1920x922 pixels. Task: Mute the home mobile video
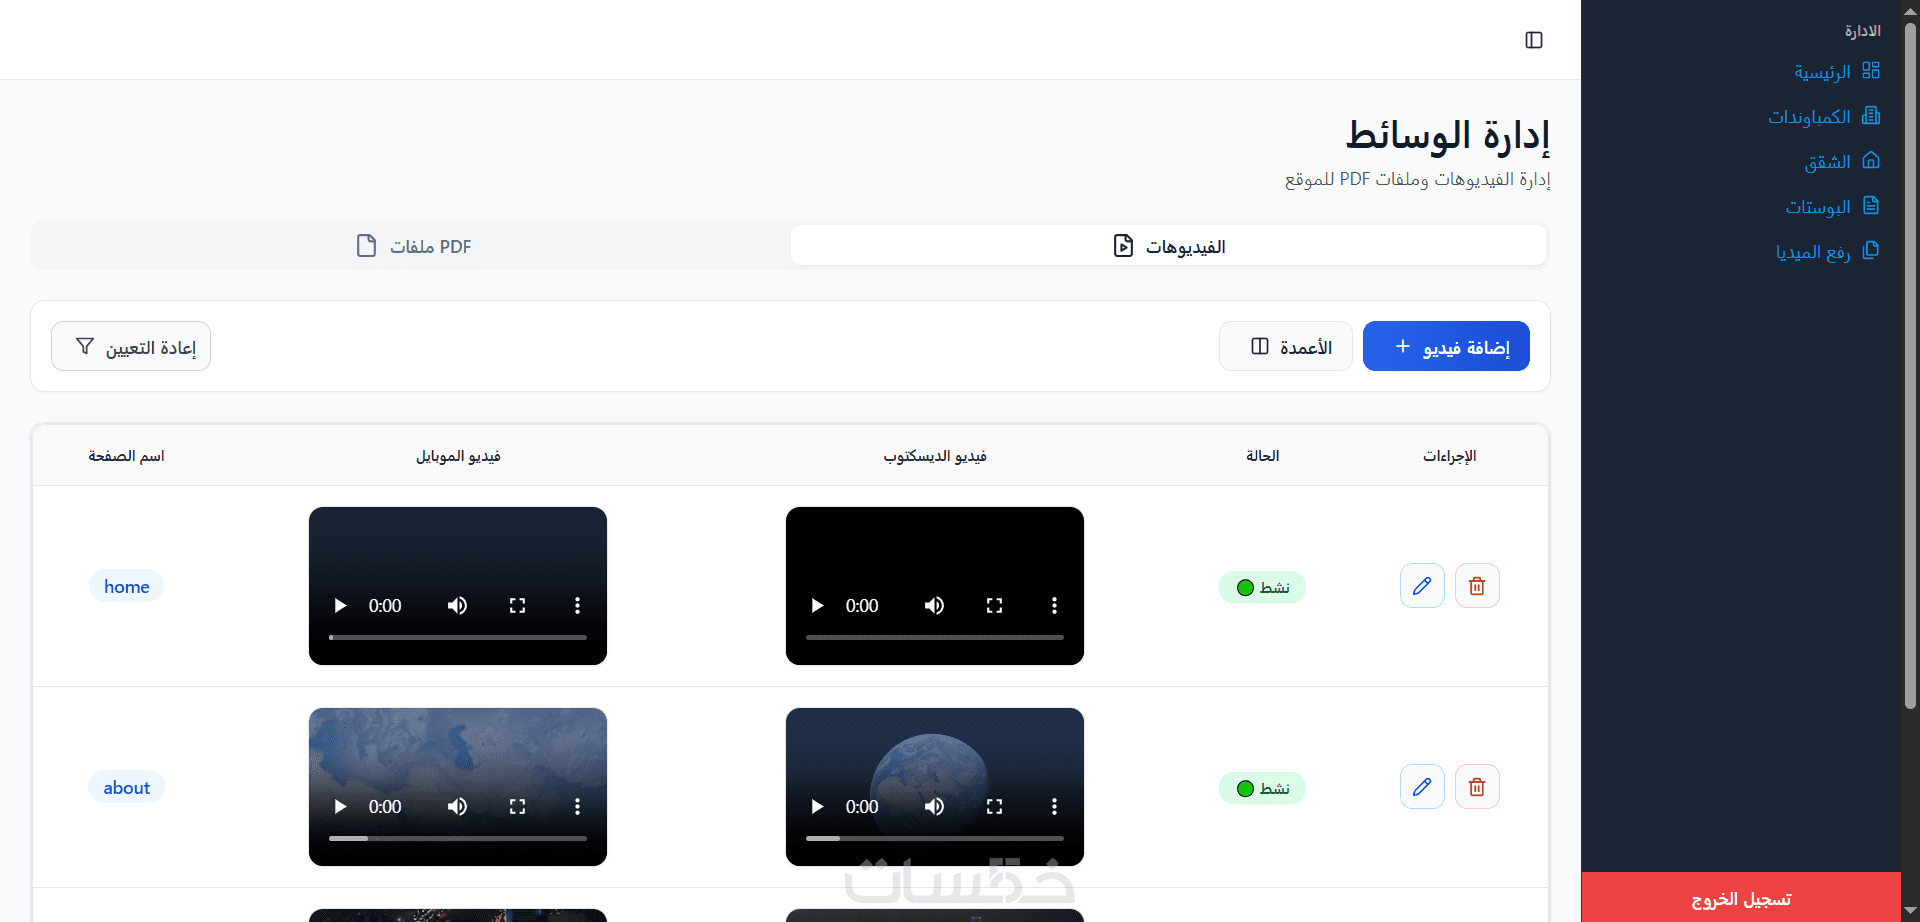coord(457,605)
